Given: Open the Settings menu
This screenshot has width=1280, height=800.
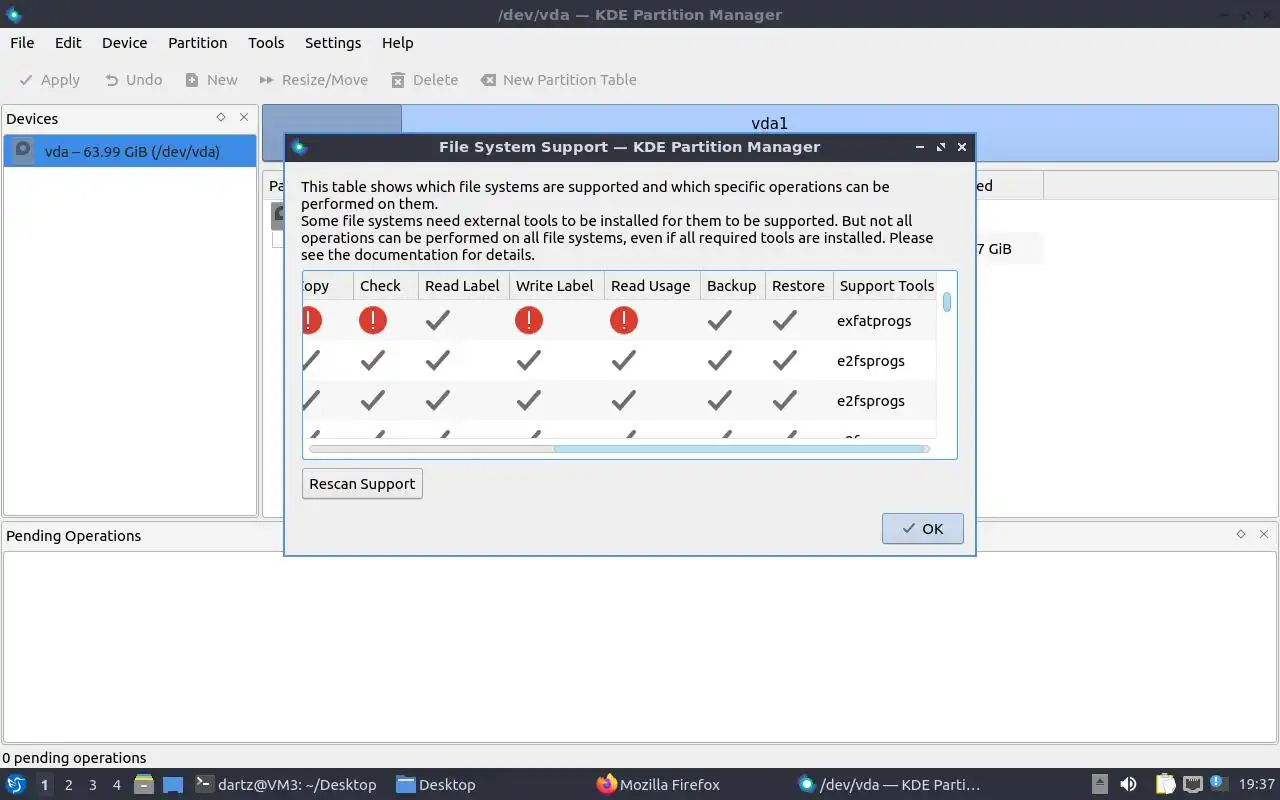Looking at the screenshot, I should click(333, 43).
